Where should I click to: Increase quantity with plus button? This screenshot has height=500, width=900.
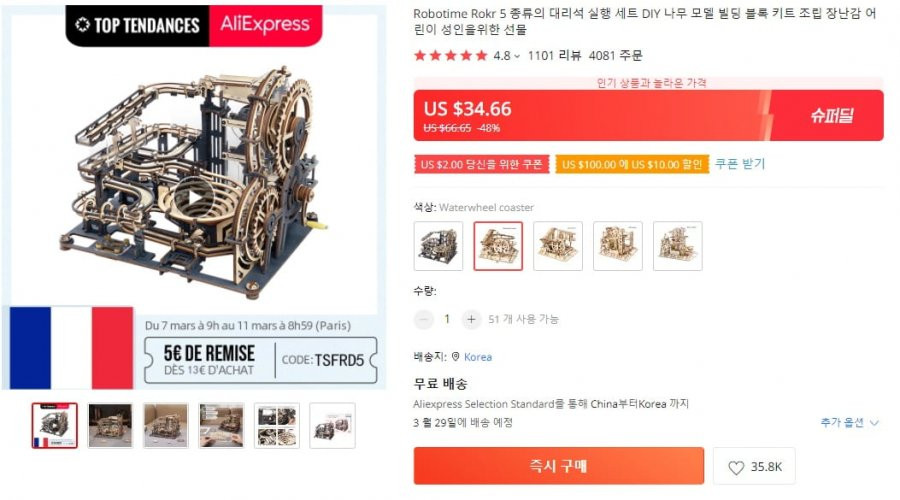click(471, 319)
